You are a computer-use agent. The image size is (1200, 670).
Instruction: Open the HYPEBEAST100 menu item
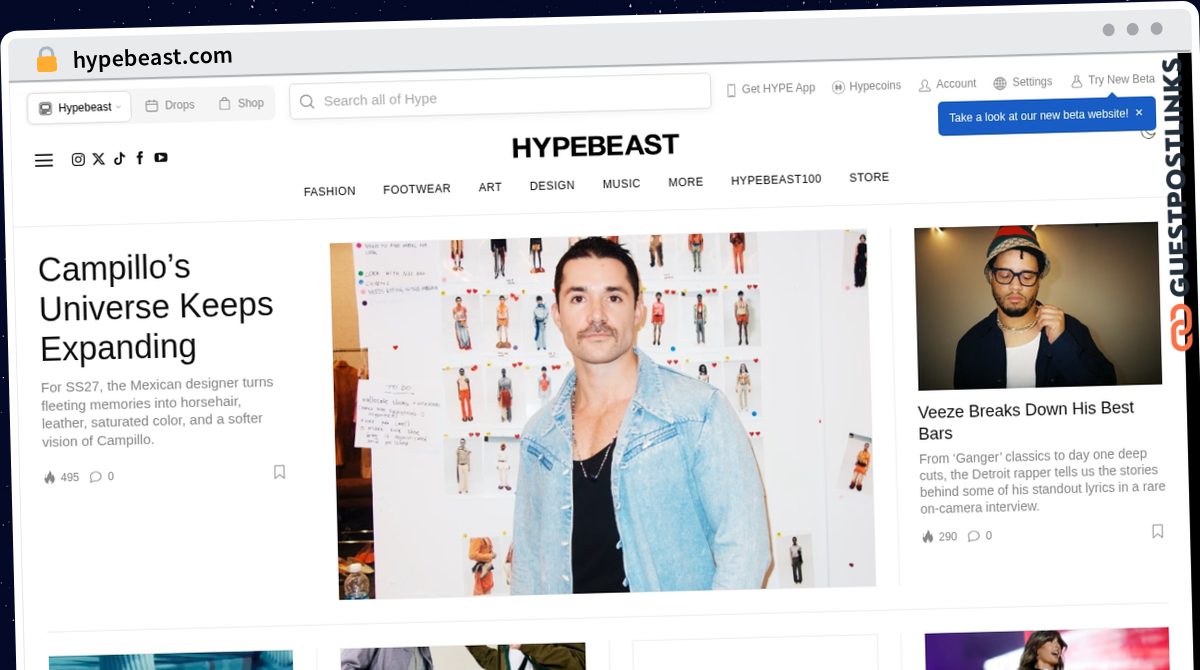[x=776, y=180]
